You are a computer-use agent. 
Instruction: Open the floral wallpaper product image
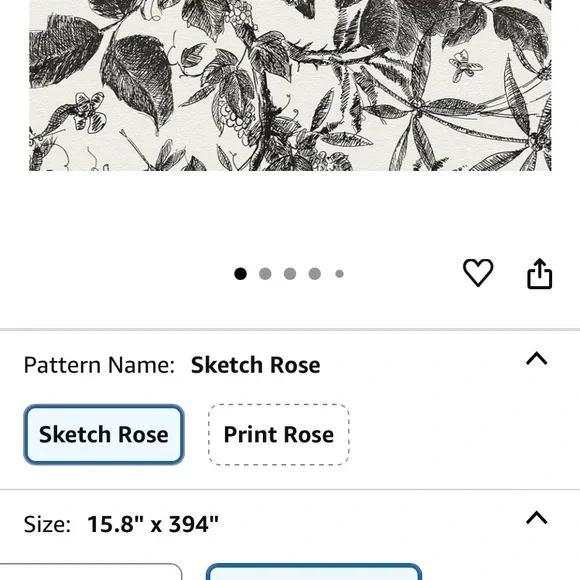click(x=290, y=85)
